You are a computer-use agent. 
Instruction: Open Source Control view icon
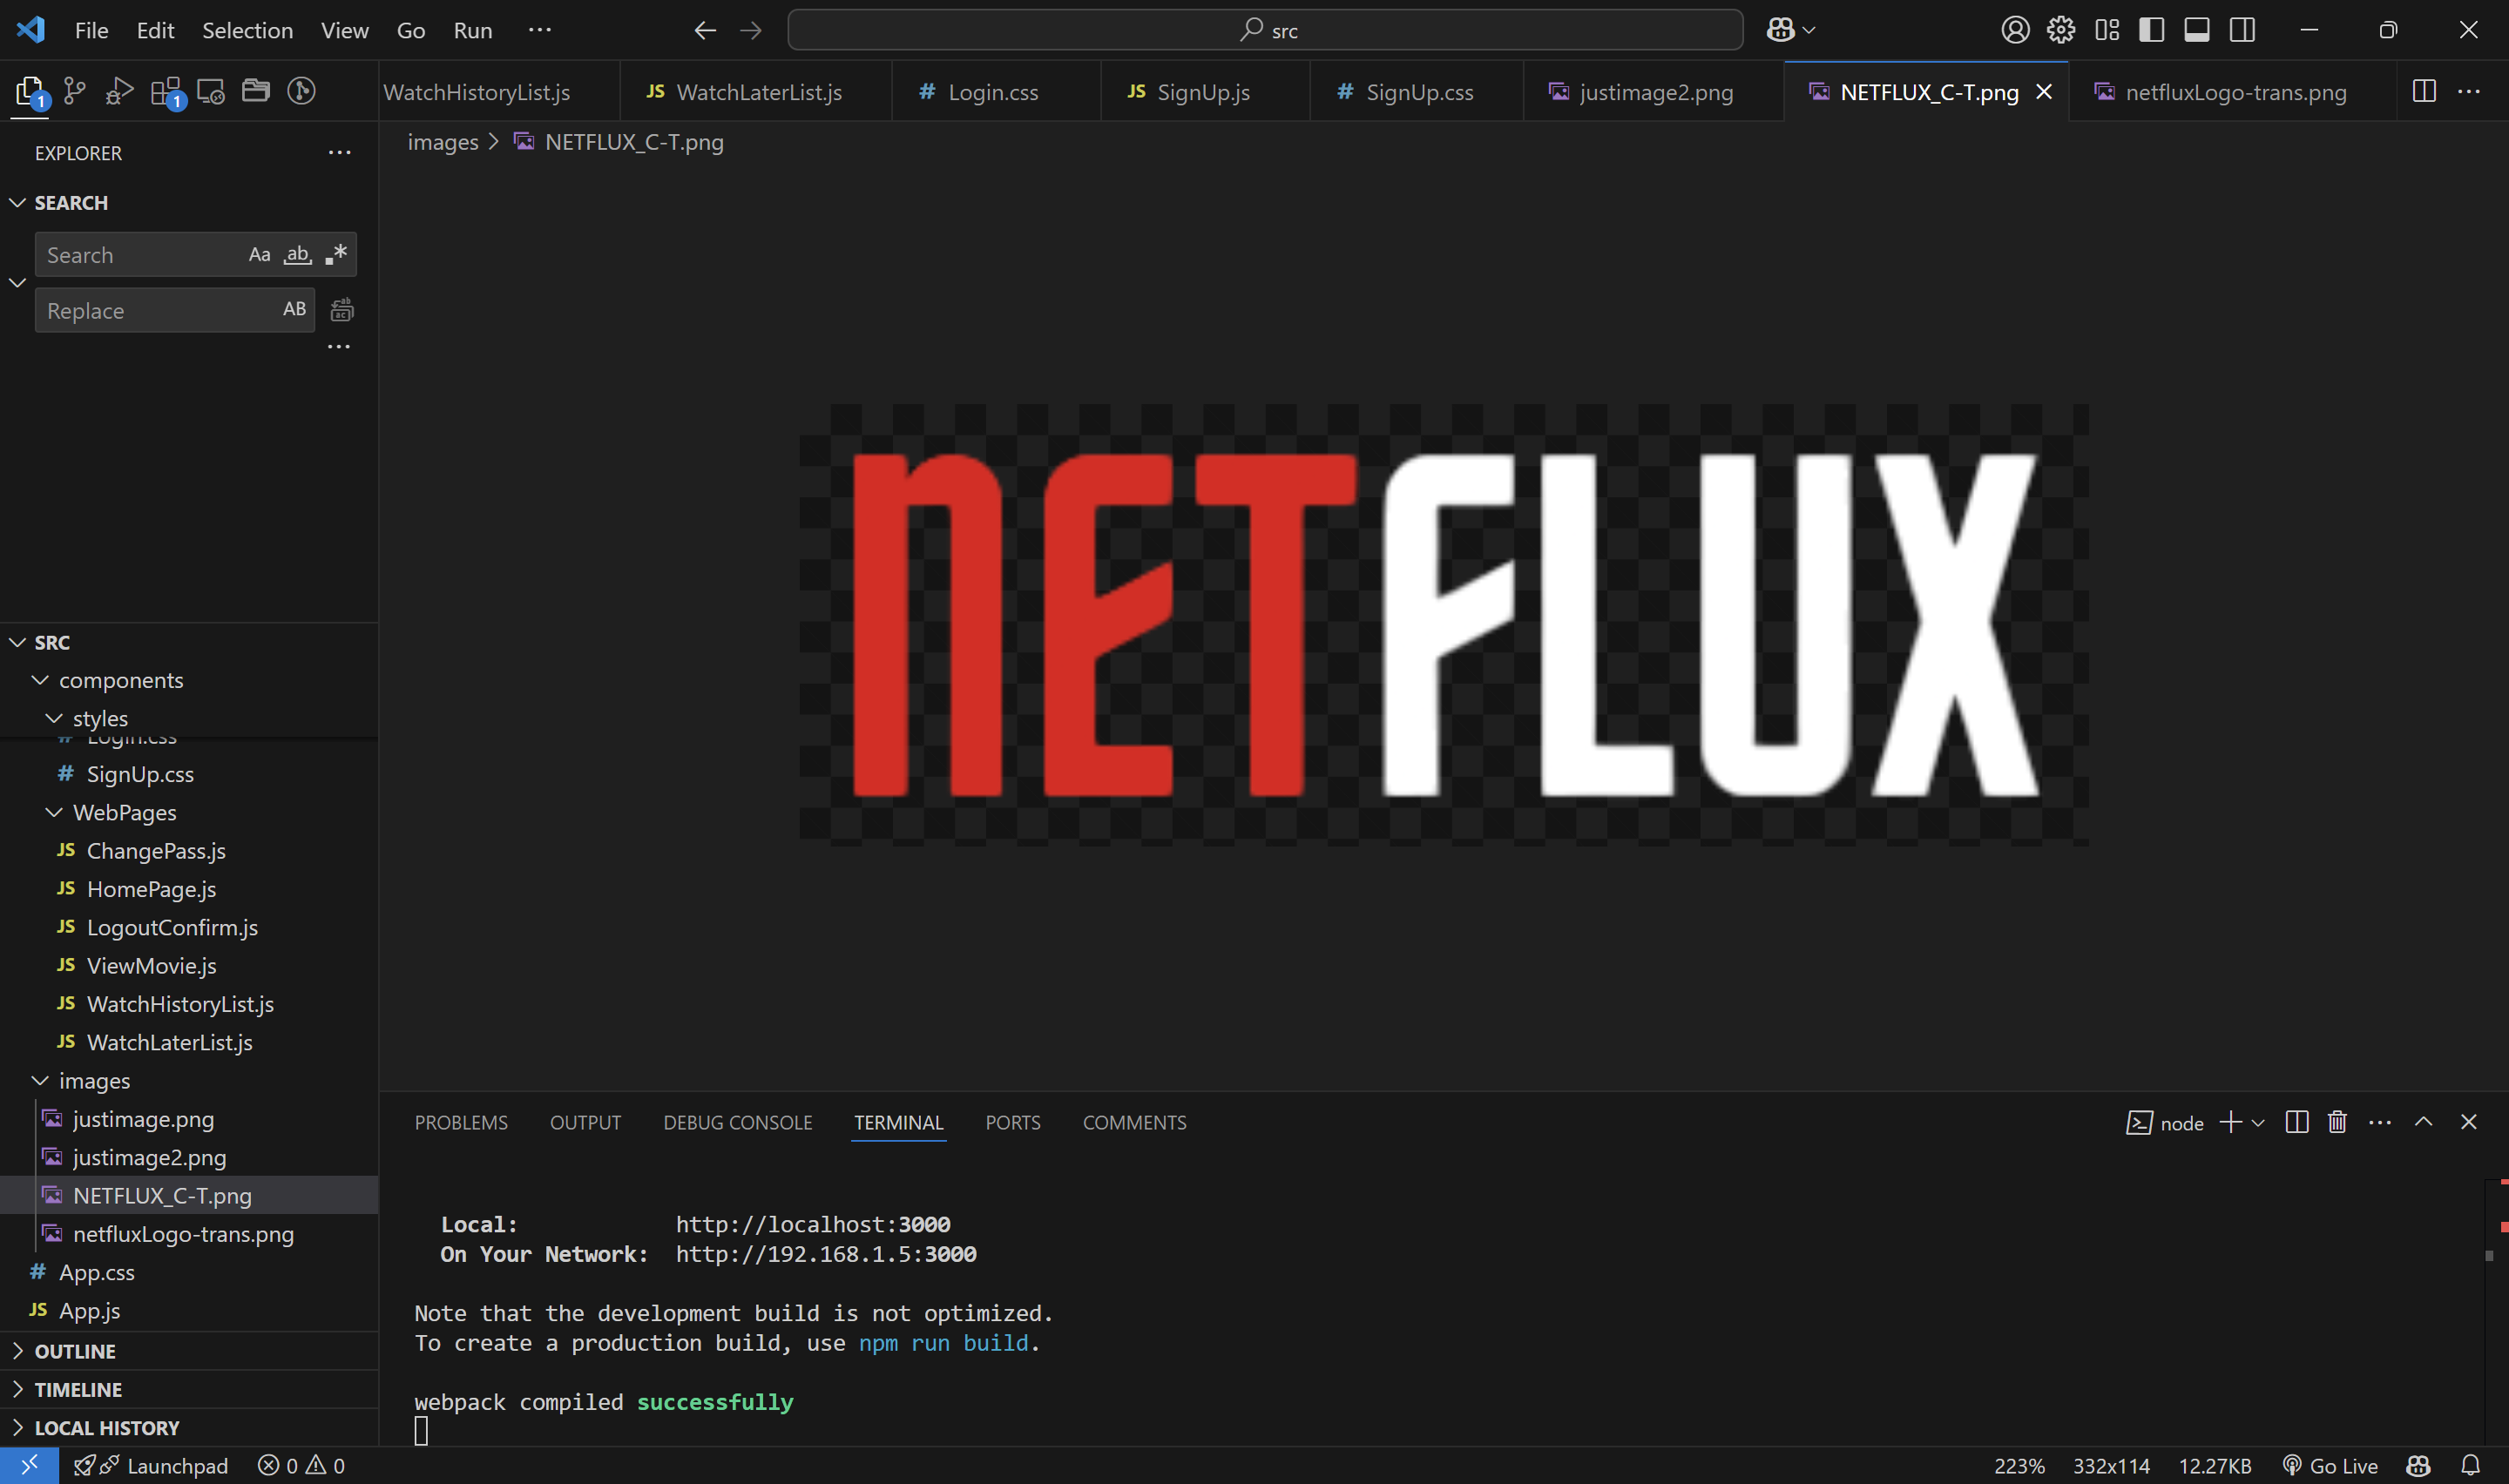click(75, 91)
